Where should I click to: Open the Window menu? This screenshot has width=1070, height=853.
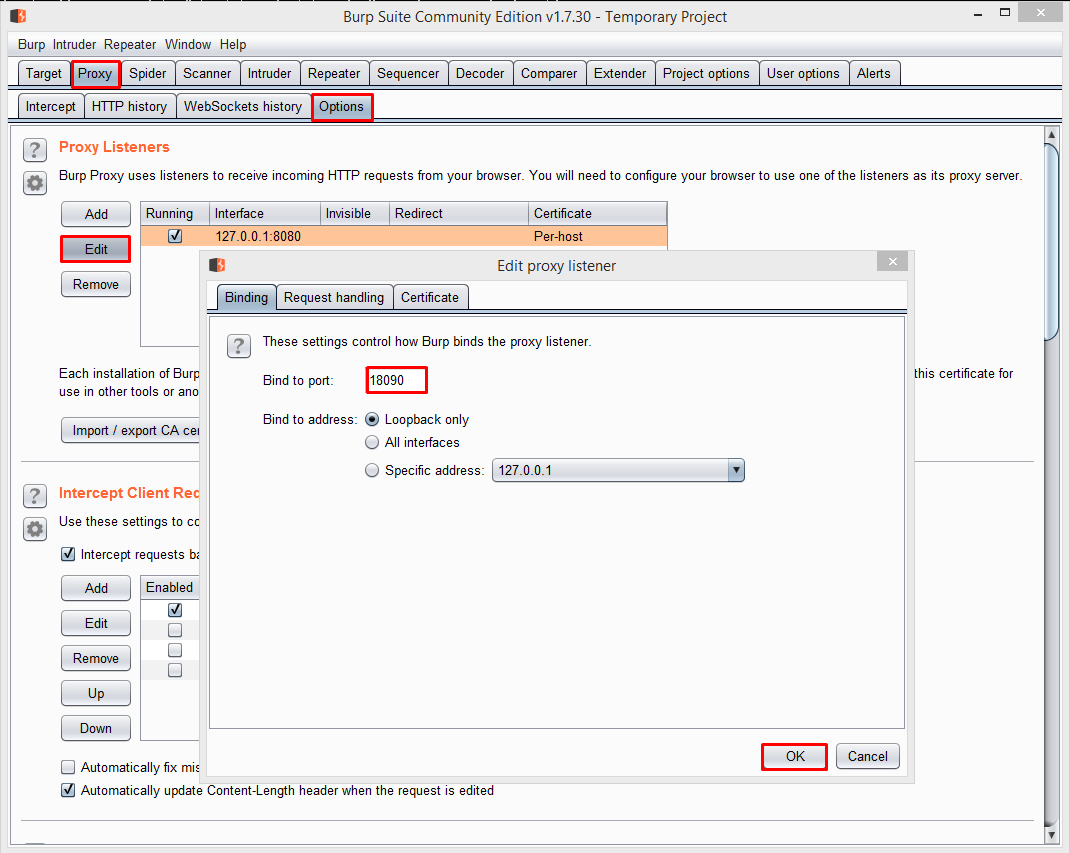point(188,44)
